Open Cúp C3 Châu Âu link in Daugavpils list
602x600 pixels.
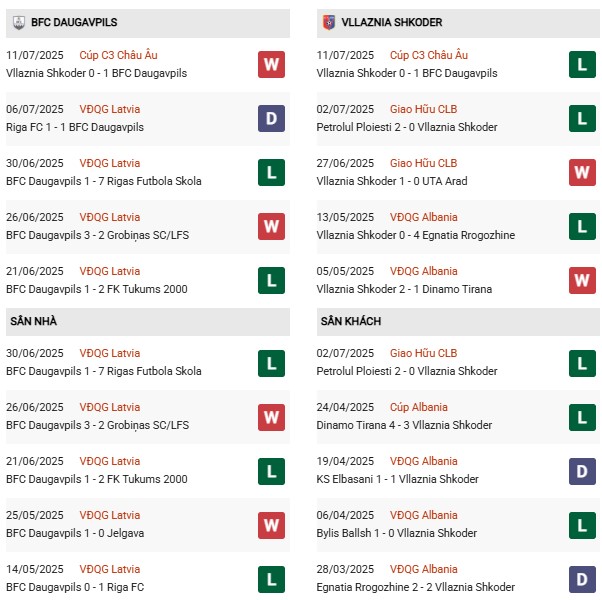pyautogui.click(x=119, y=55)
